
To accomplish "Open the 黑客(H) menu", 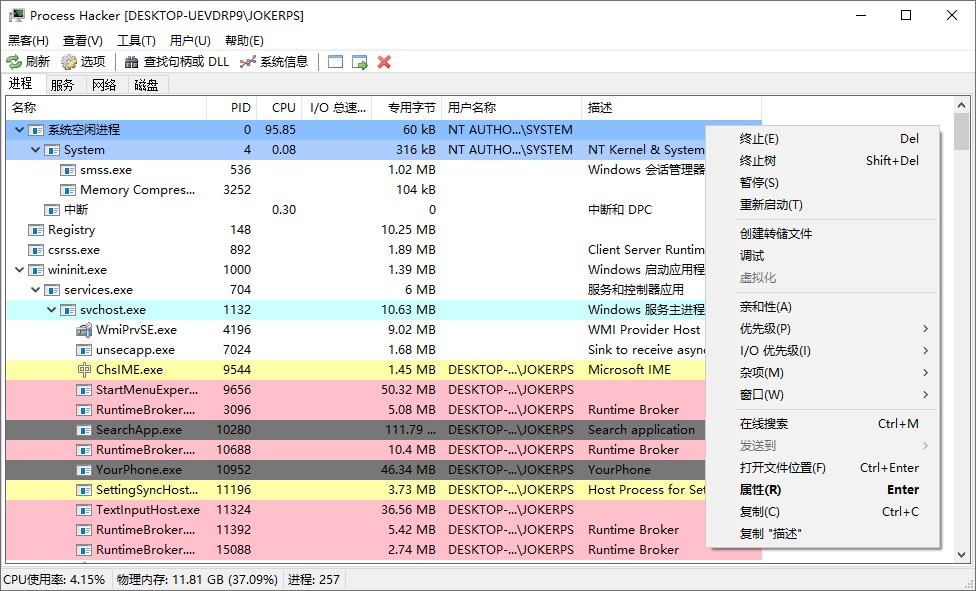I will coord(28,40).
